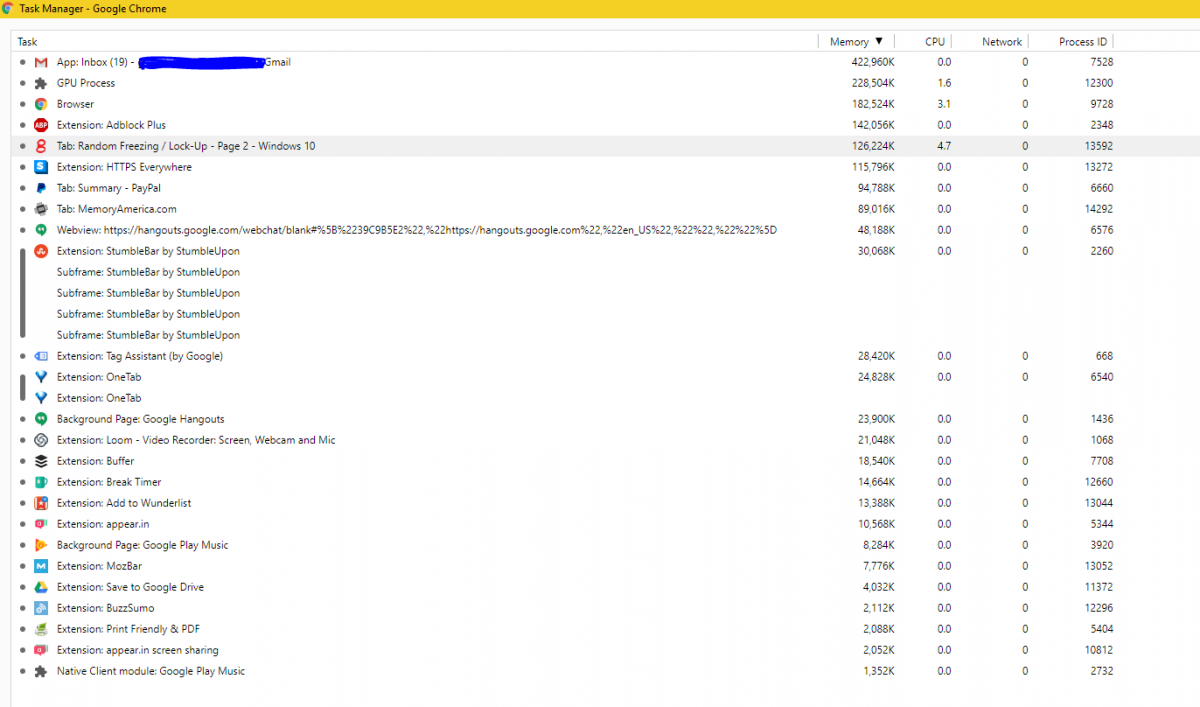Sort by the Network column header
The image size is (1200, 707).
pos(1002,42)
